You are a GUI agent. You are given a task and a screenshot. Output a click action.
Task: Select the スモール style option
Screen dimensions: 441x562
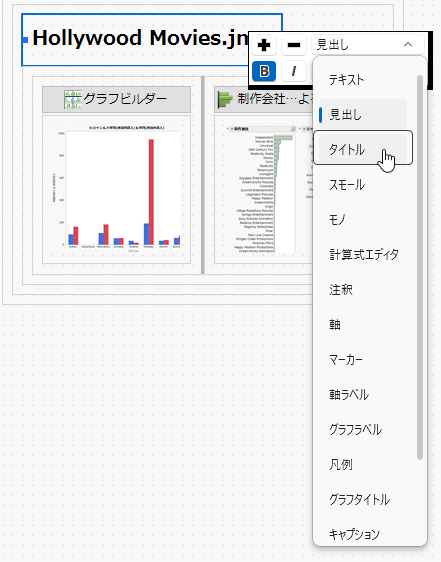click(x=363, y=185)
